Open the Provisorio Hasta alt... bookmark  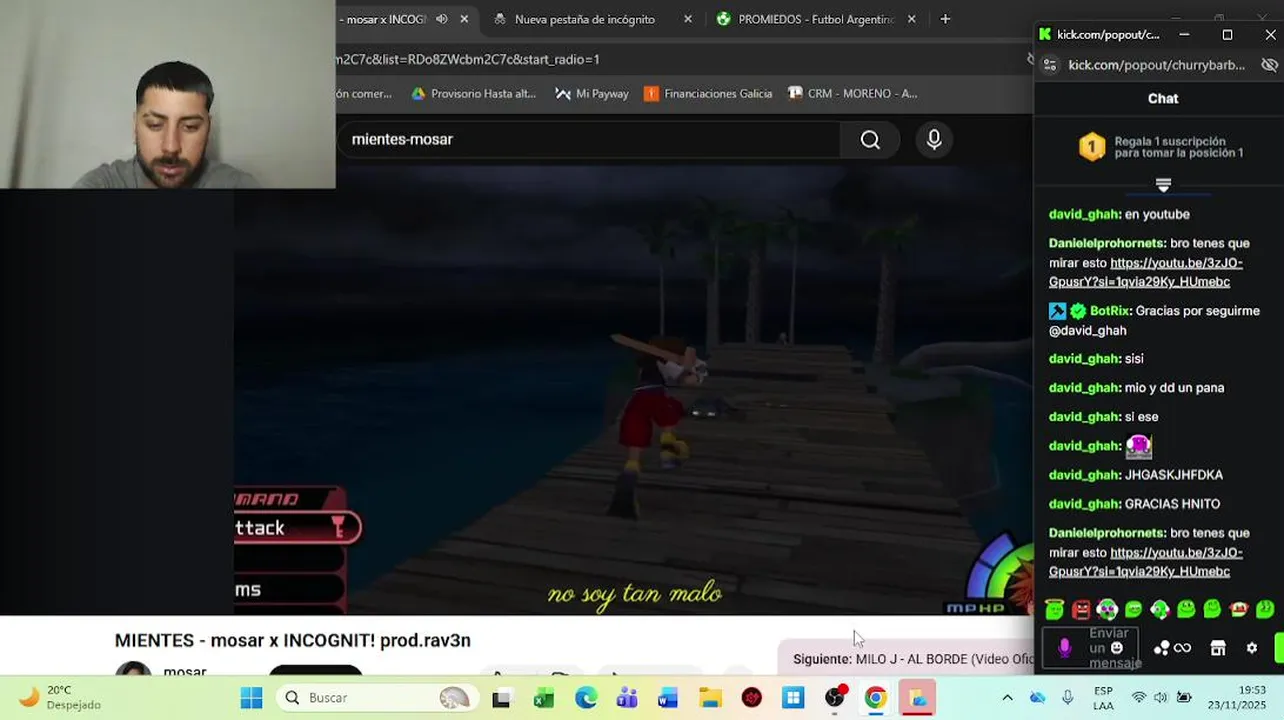click(474, 93)
